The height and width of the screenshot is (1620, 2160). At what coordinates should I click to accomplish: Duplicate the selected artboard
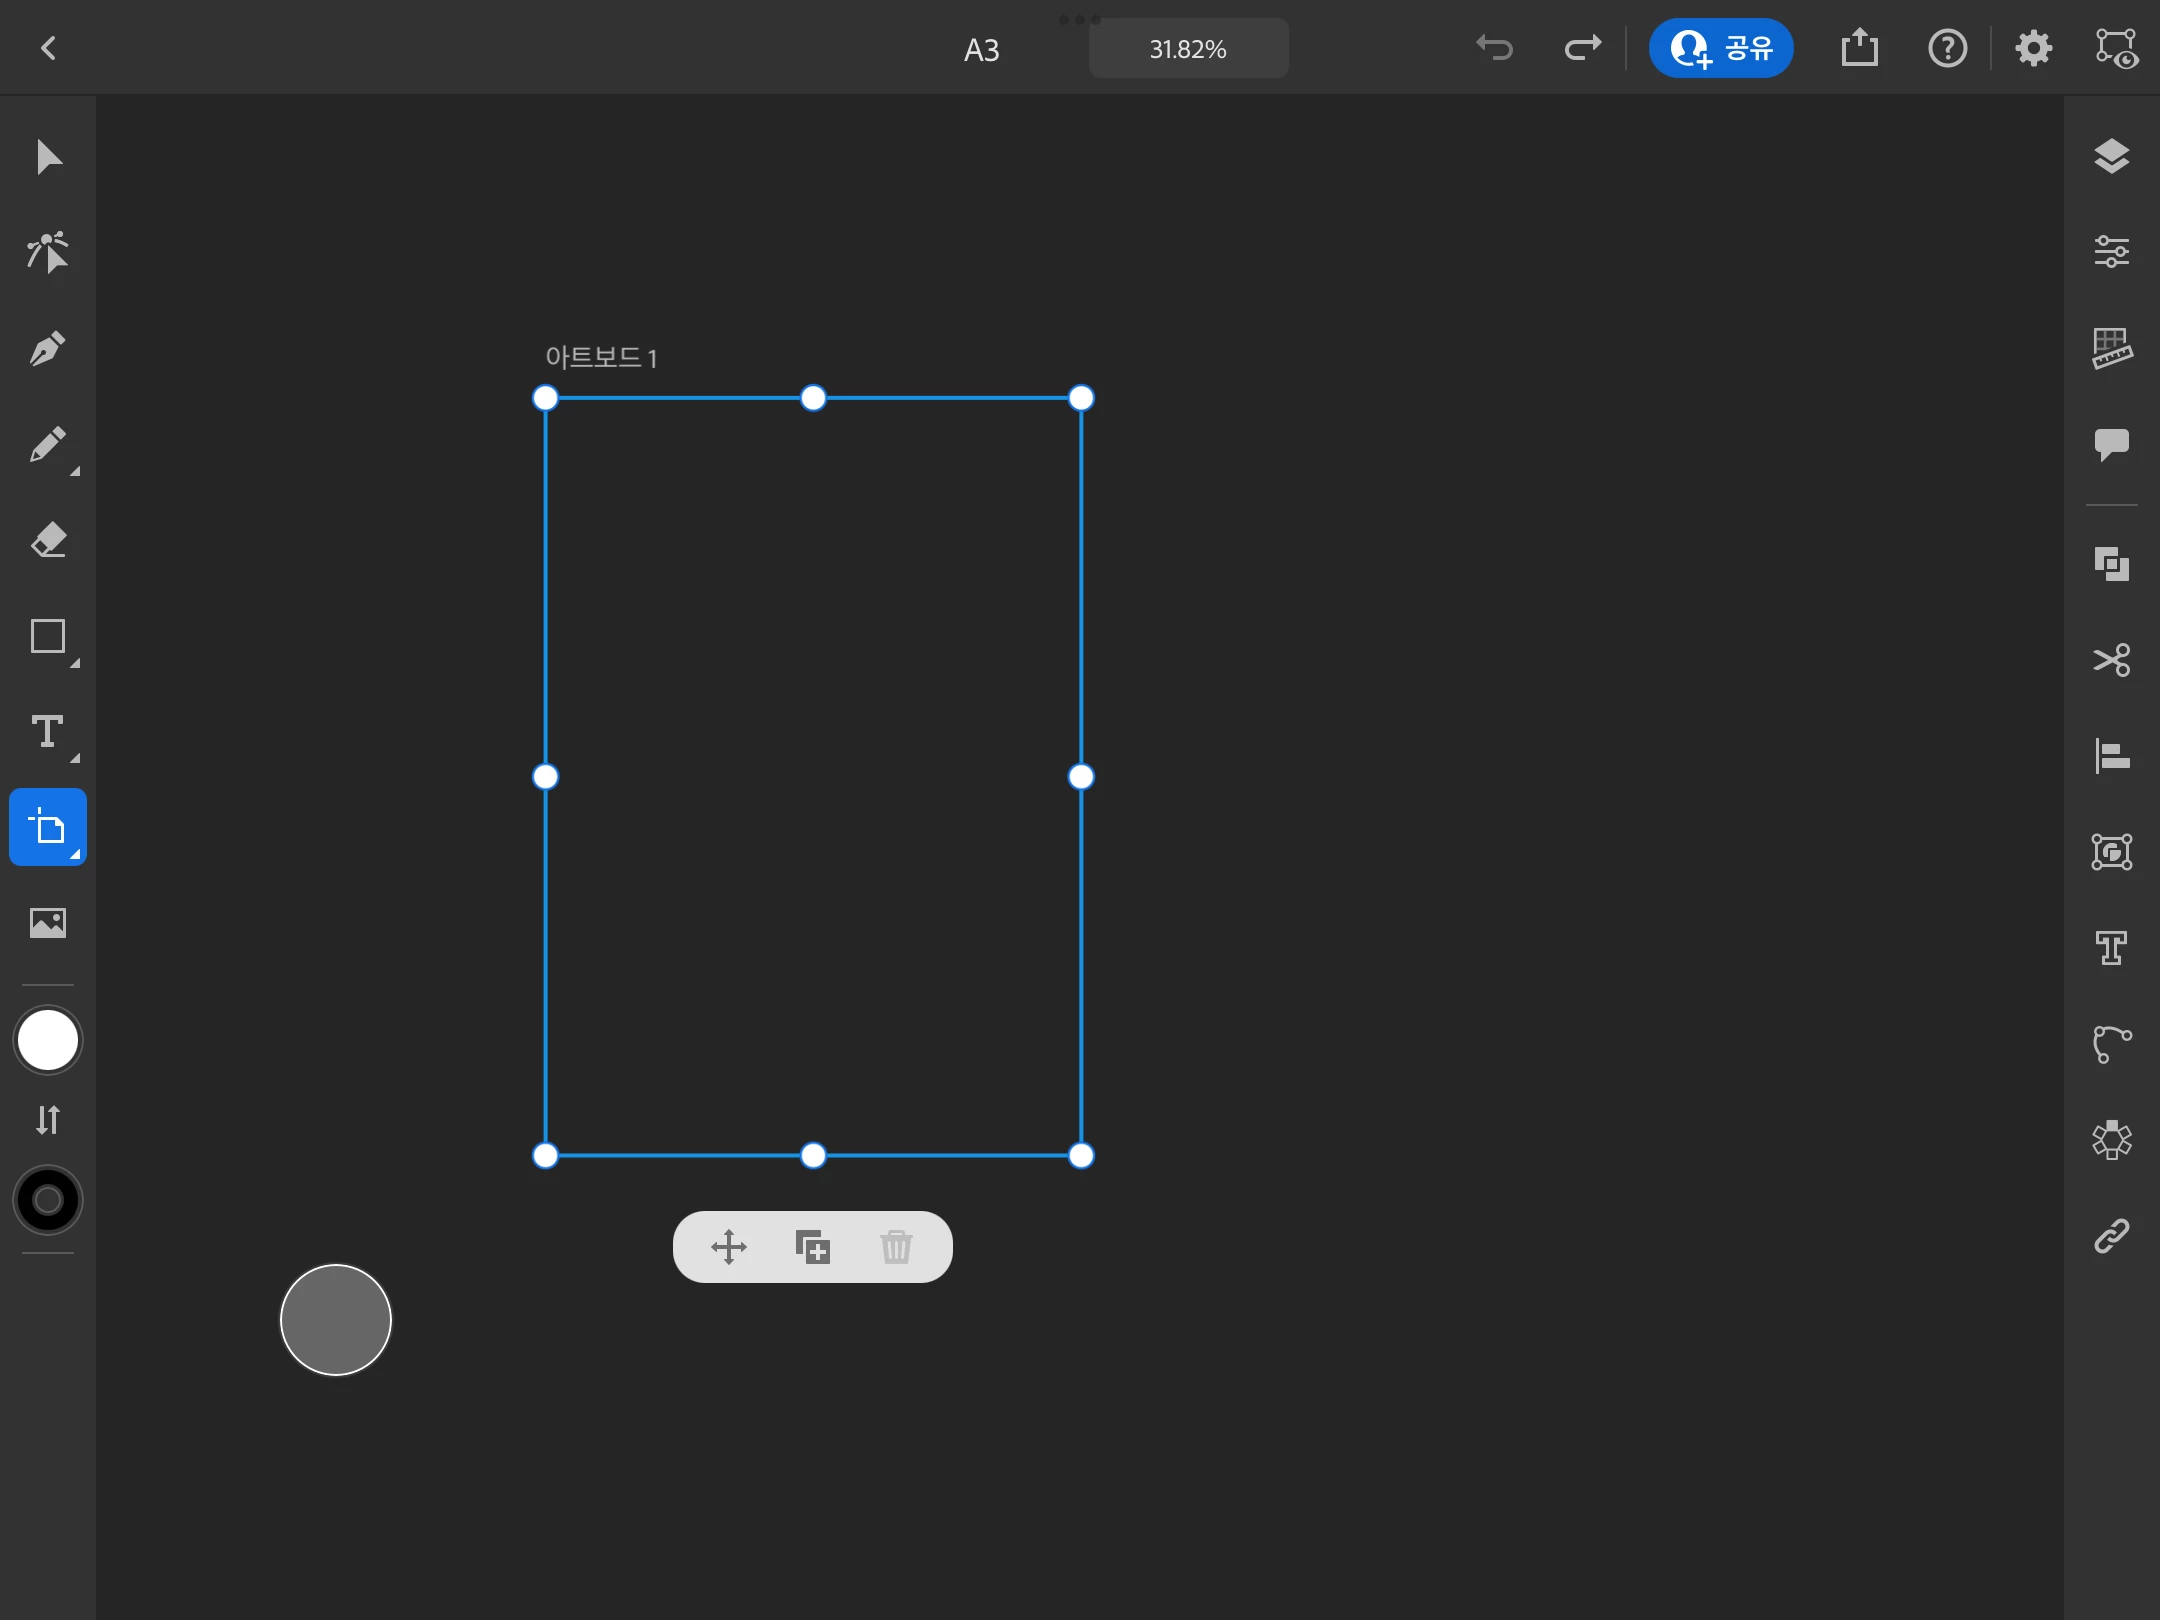click(812, 1247)
